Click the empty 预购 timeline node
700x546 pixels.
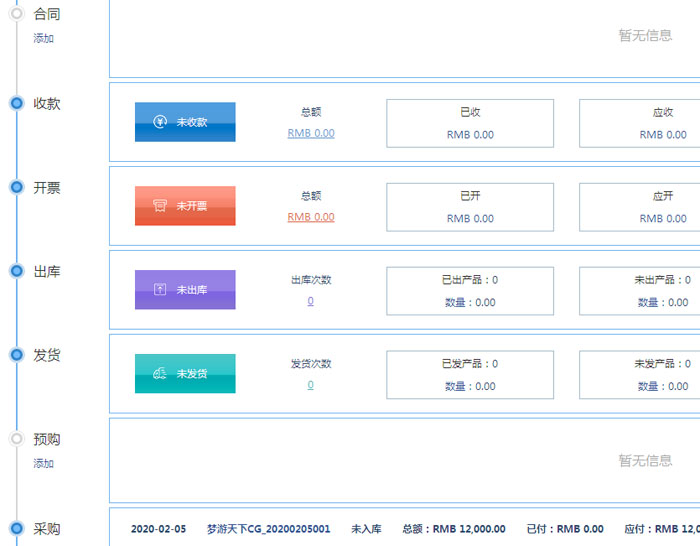(16, 439)
